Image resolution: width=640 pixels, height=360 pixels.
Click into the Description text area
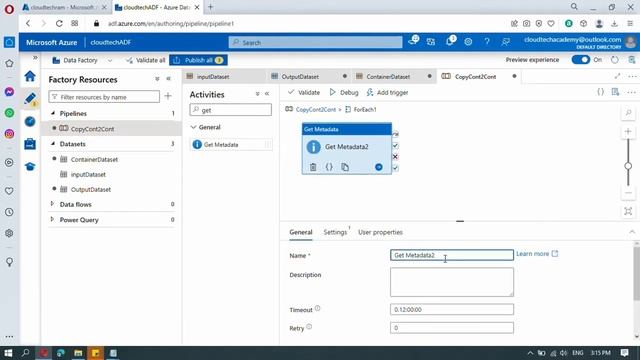[452, 282]
